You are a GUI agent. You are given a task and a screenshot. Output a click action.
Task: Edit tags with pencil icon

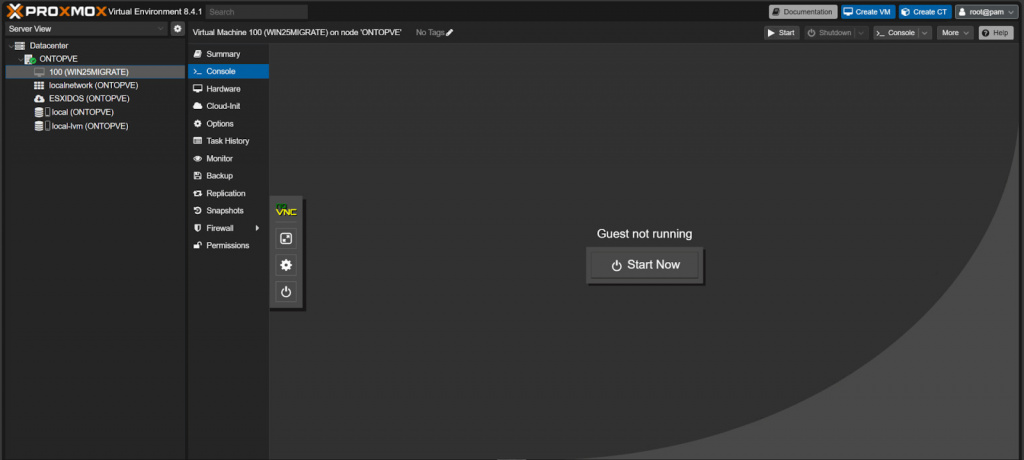tap(449, 33)
